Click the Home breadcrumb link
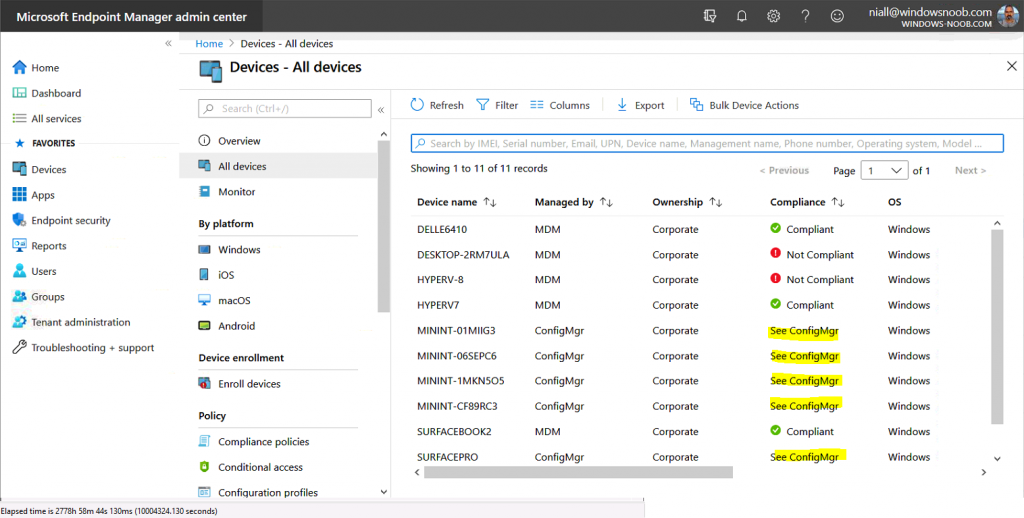Viewport: 1024px width, 518px height. click(x=209, y=44)
